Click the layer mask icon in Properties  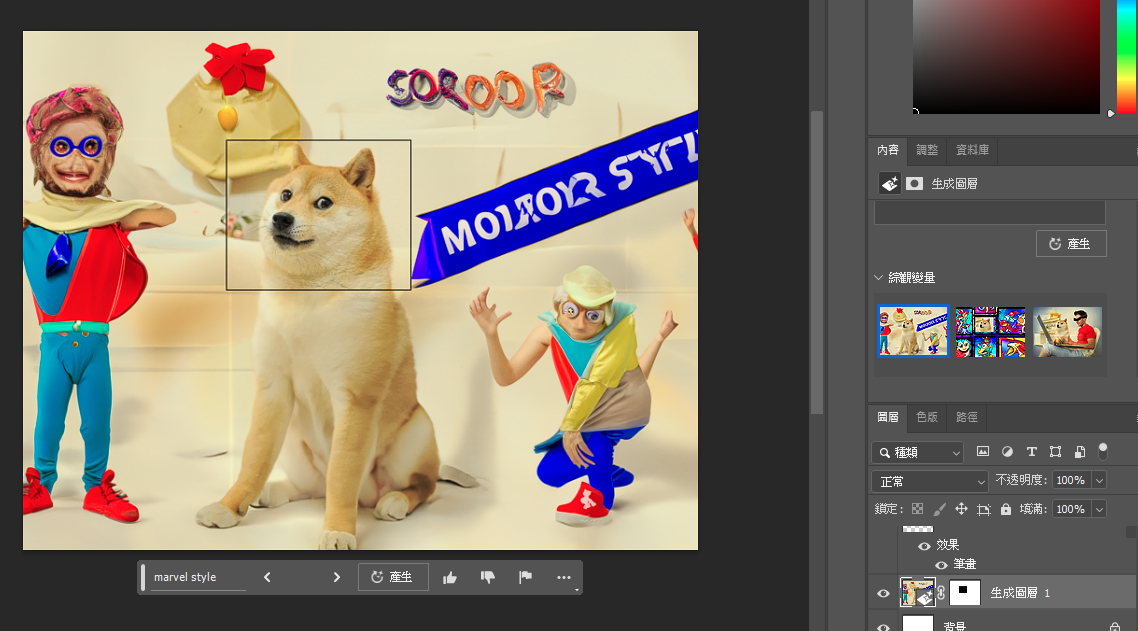coord(914,184)
